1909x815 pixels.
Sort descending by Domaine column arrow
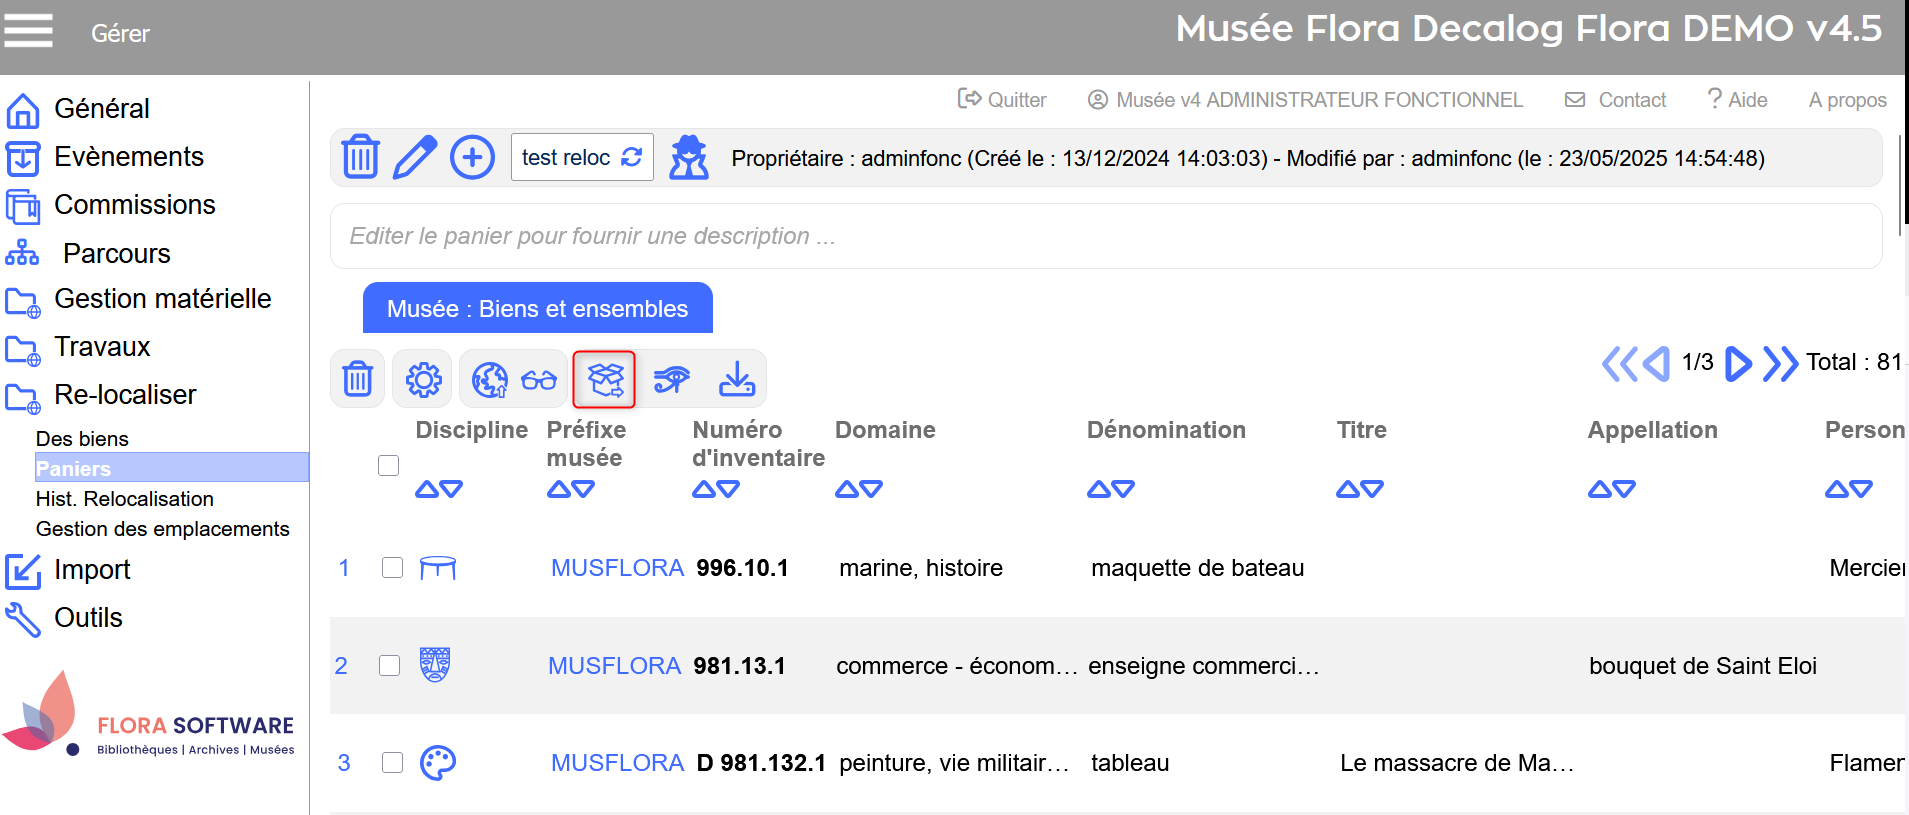coord(871,489)
